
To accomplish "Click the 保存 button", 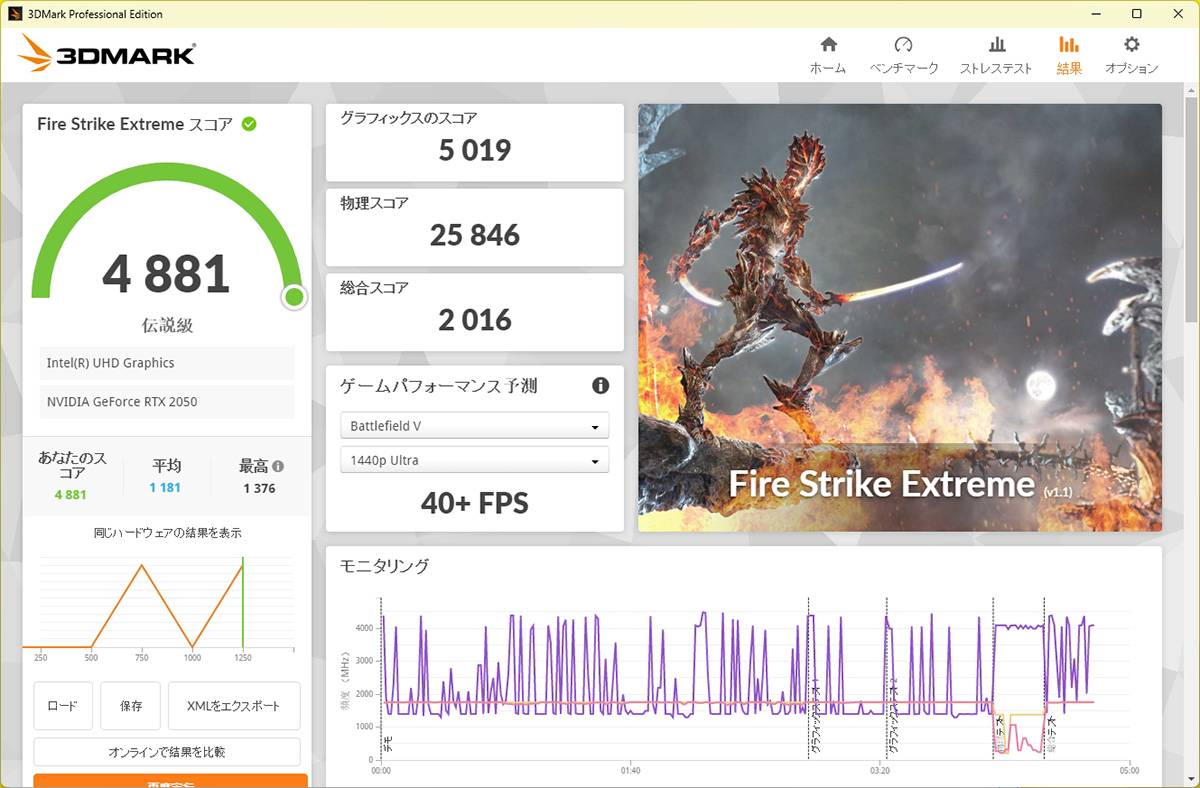I will pyautogui.click(x=131, y=706).
